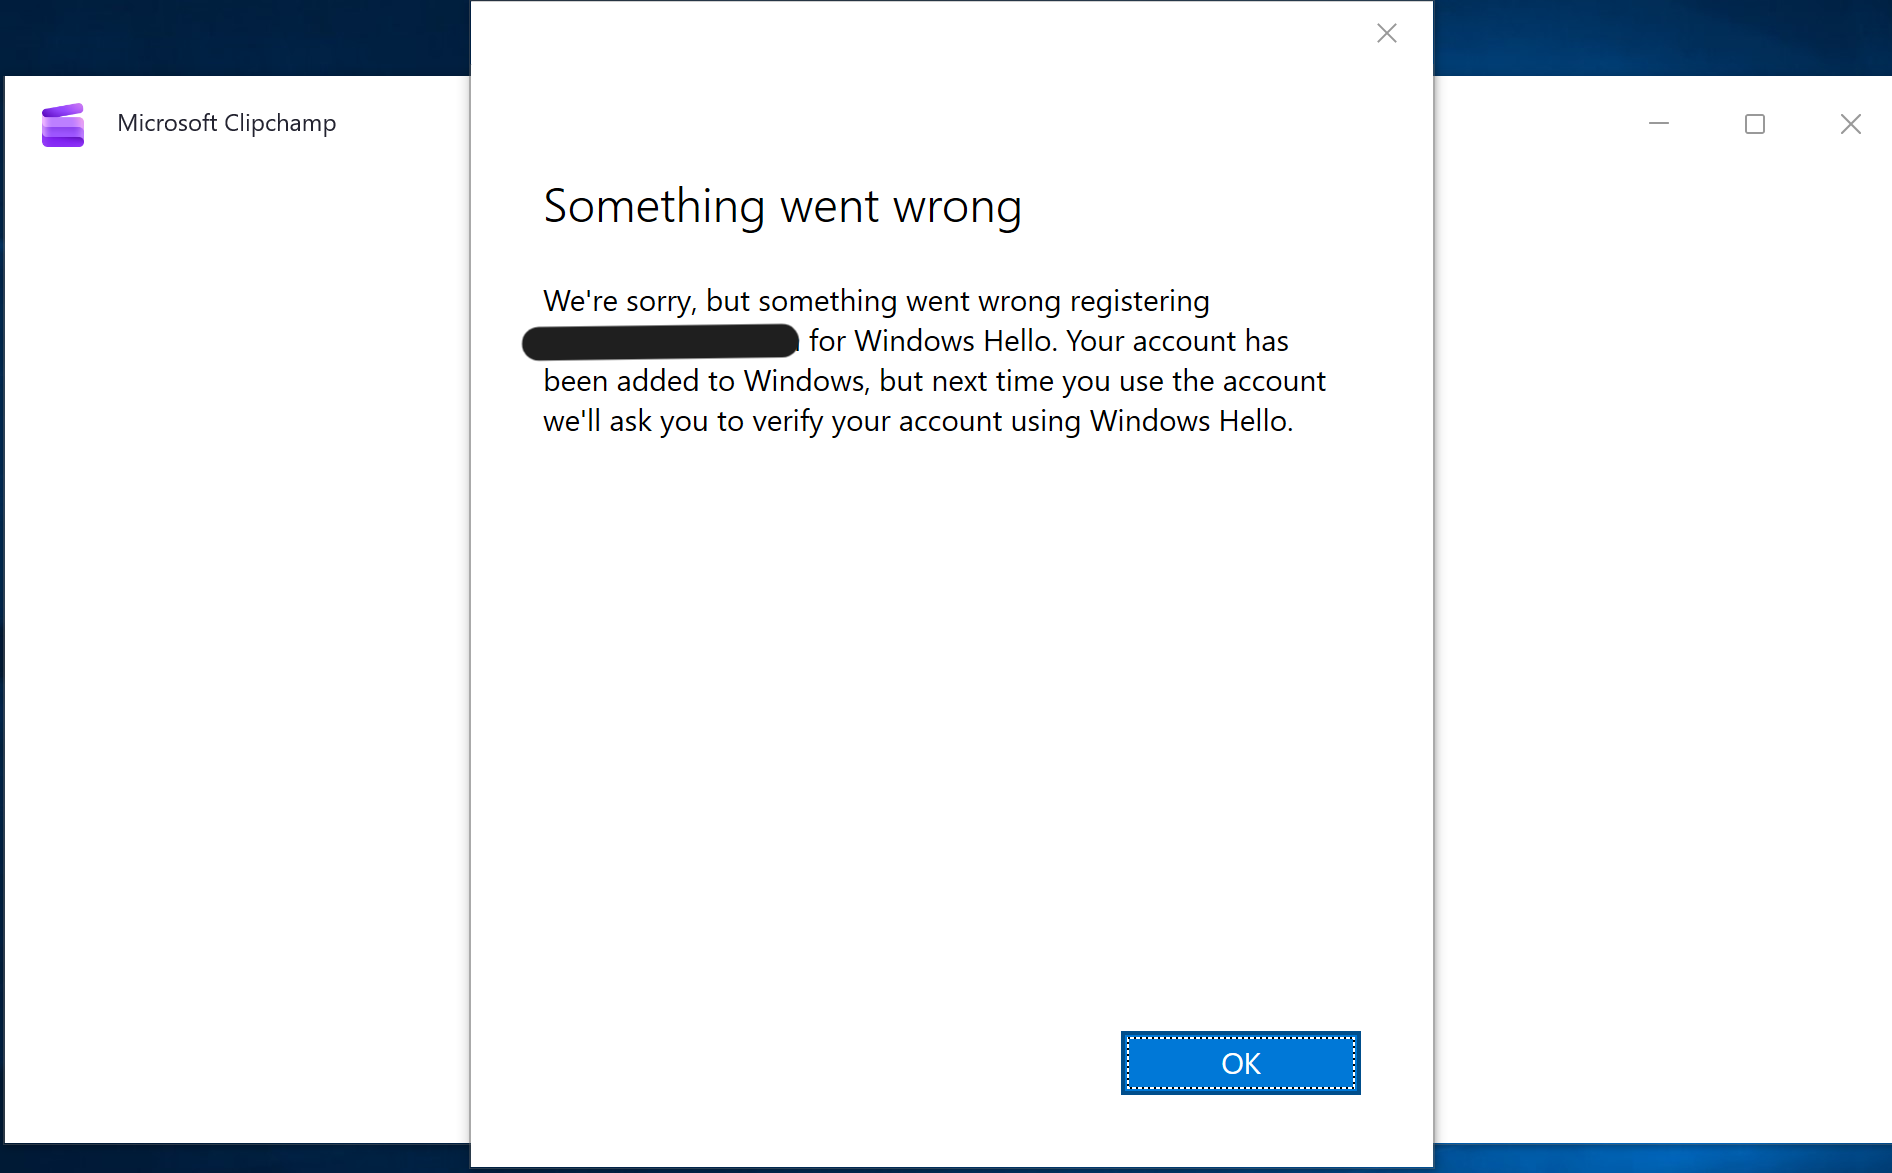The image size is (1892, 1173).
Task: Maximize the Microsoft Clipchamp window
Action: tap(1755, 123)
